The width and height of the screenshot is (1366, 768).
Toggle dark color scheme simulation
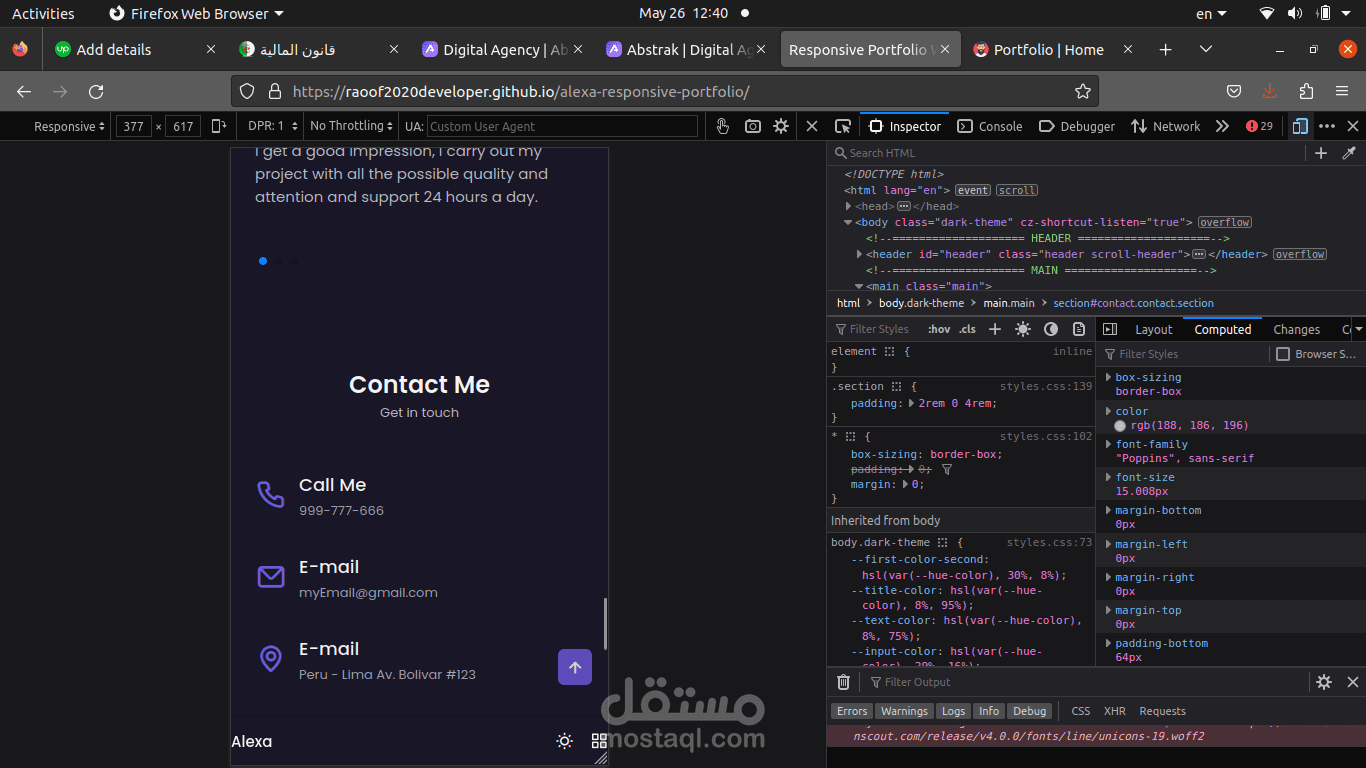point(1051,329)
